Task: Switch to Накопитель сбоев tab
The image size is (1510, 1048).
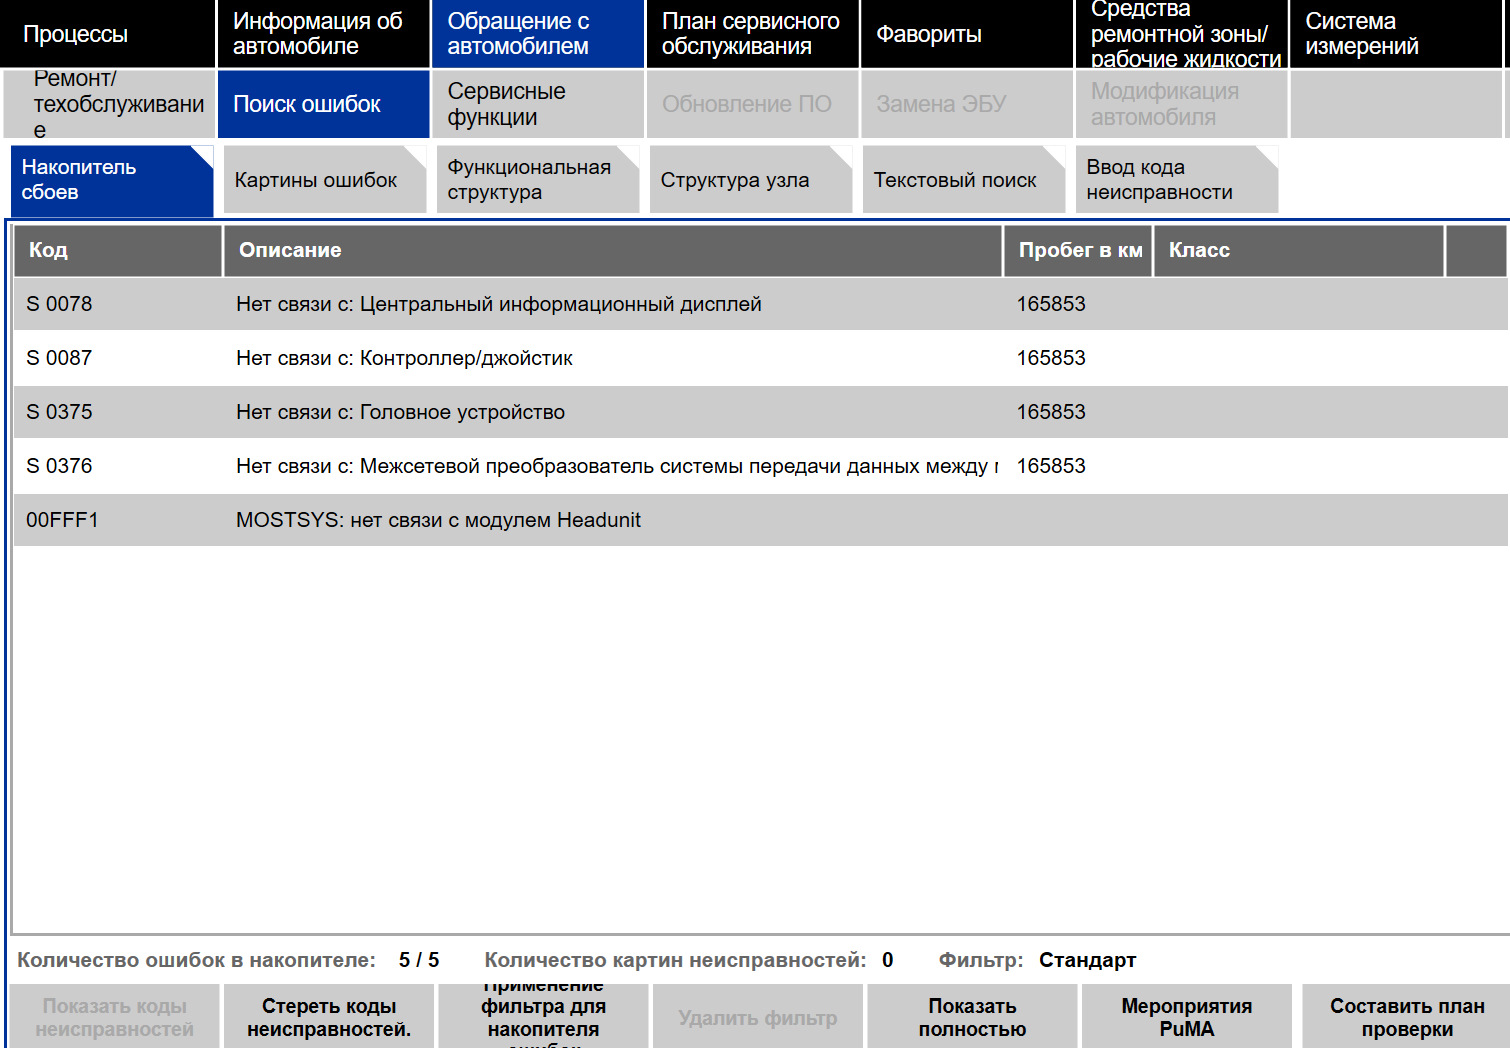Action: click(x=112, y=180)
